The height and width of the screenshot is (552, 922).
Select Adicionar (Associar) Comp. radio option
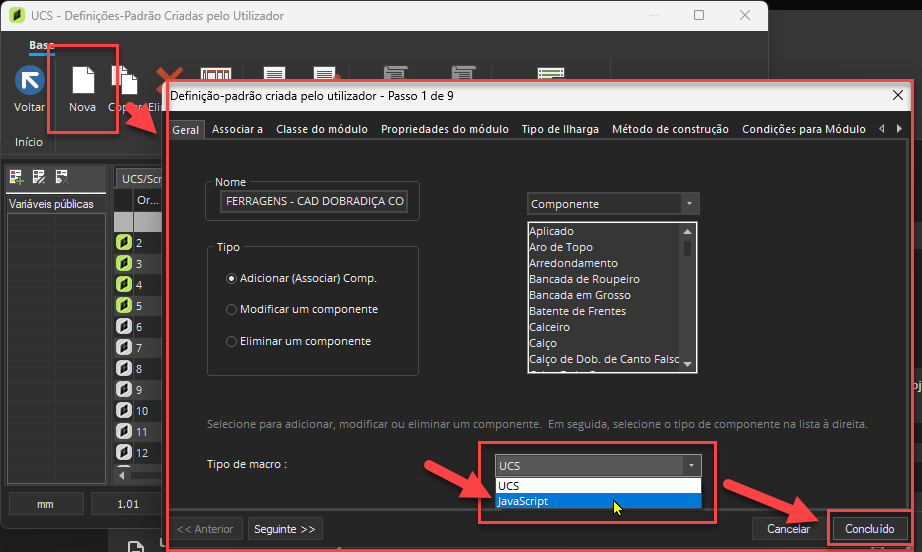pos(233,279)
